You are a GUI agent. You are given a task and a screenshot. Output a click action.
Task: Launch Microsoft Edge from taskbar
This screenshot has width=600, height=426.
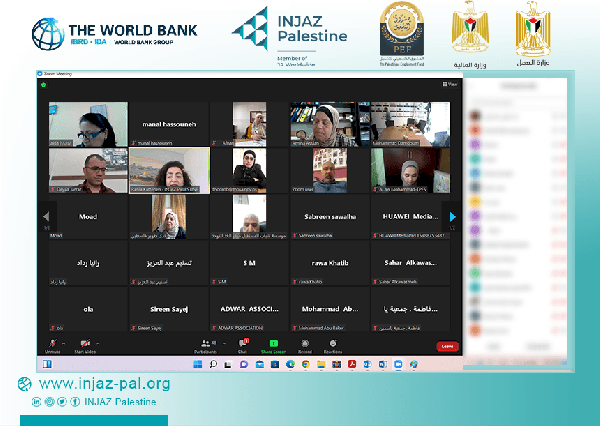click(290, 364)
